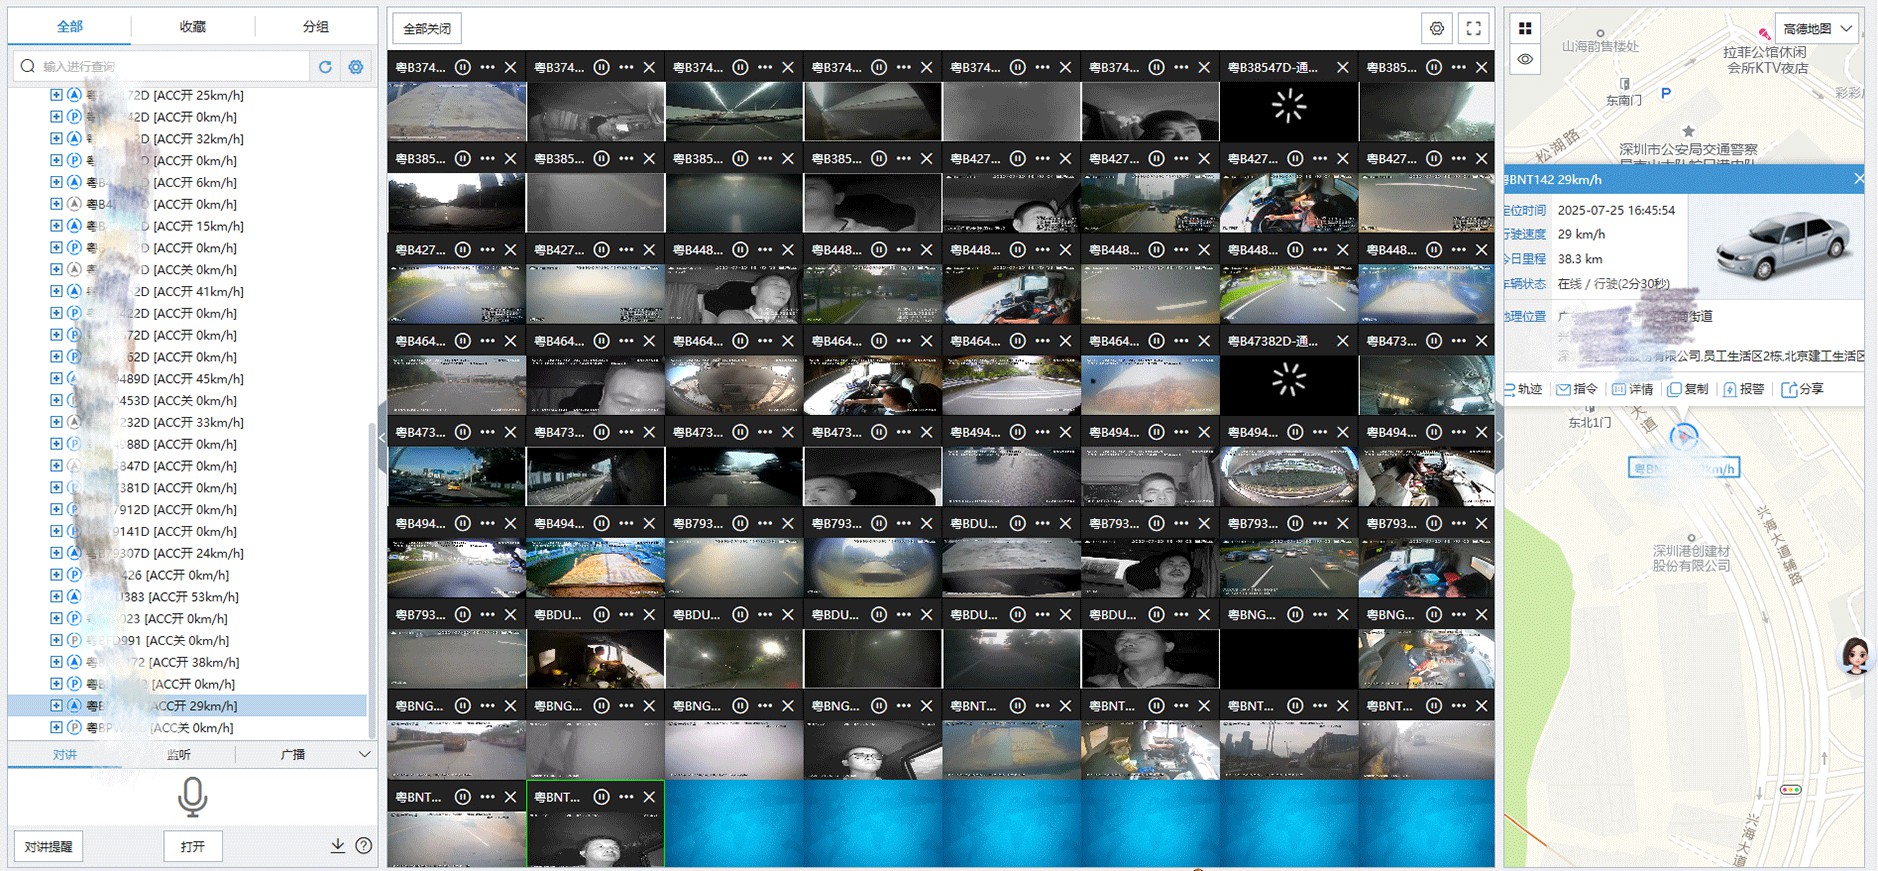Image resolution: width=1878 pixels, height=871 pixels.
Task: Pause the last video tile with green border
Action: pyautogui.click(x=602, y=797)
